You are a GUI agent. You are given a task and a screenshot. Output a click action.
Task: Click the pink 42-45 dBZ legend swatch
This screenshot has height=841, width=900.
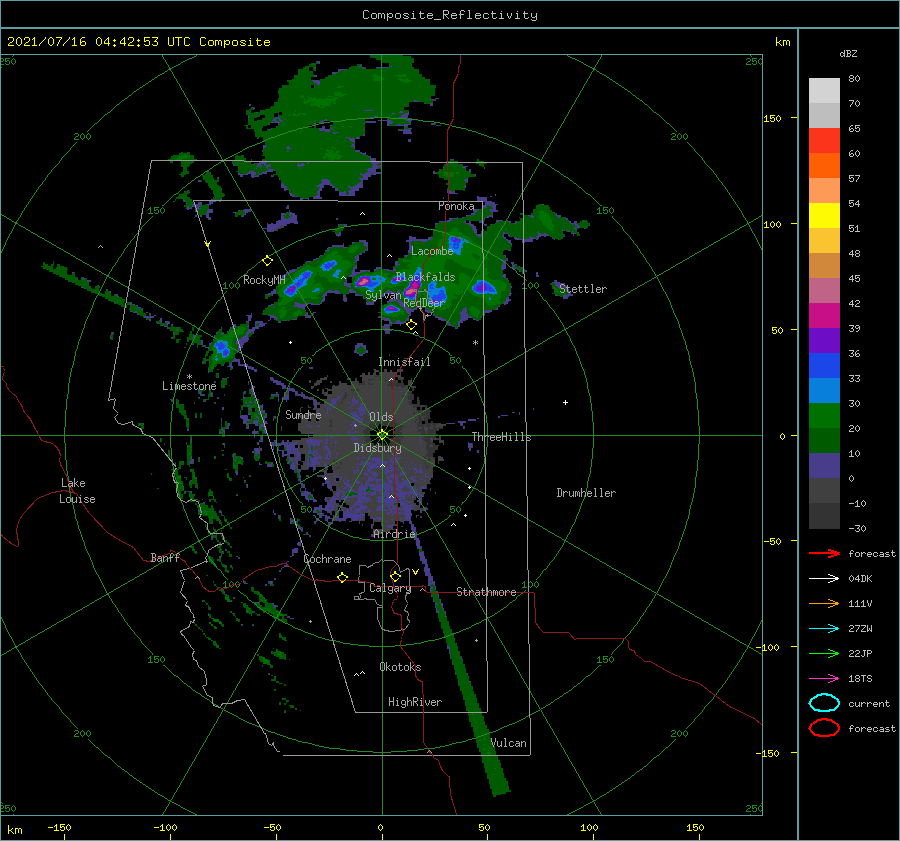(x=824, y=291)
